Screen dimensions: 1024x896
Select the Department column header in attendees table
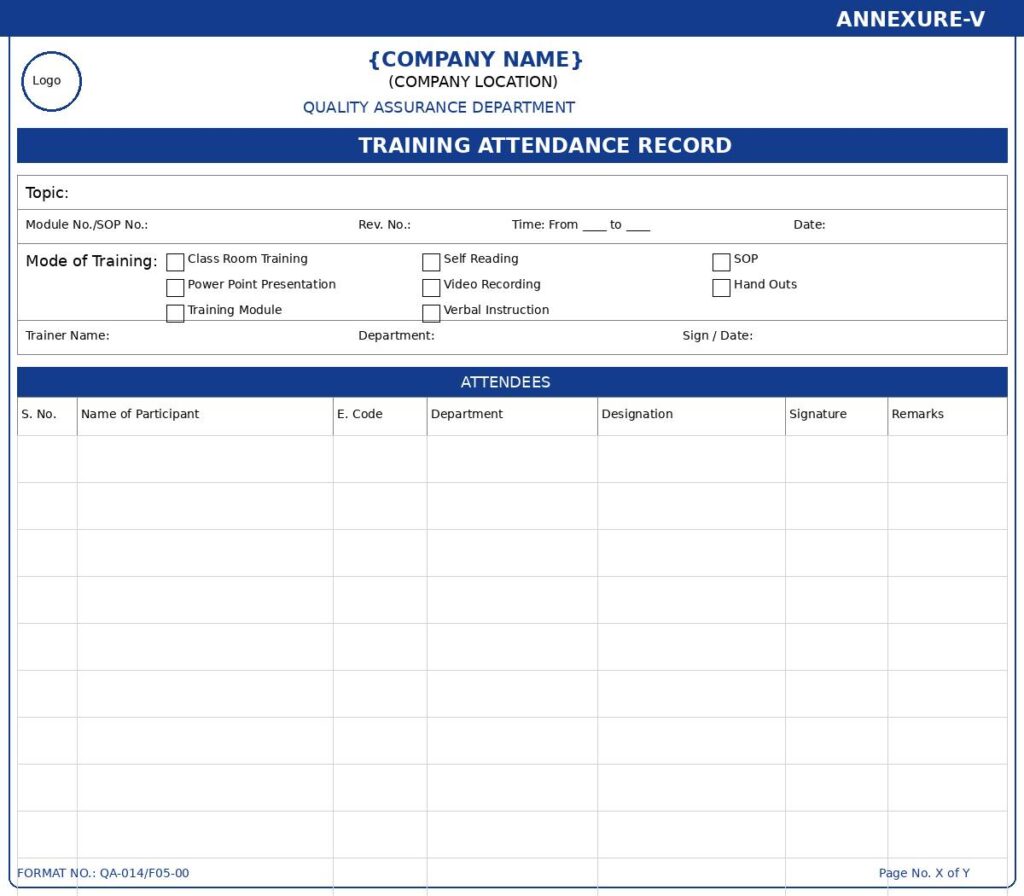click(x=512, y=416)
